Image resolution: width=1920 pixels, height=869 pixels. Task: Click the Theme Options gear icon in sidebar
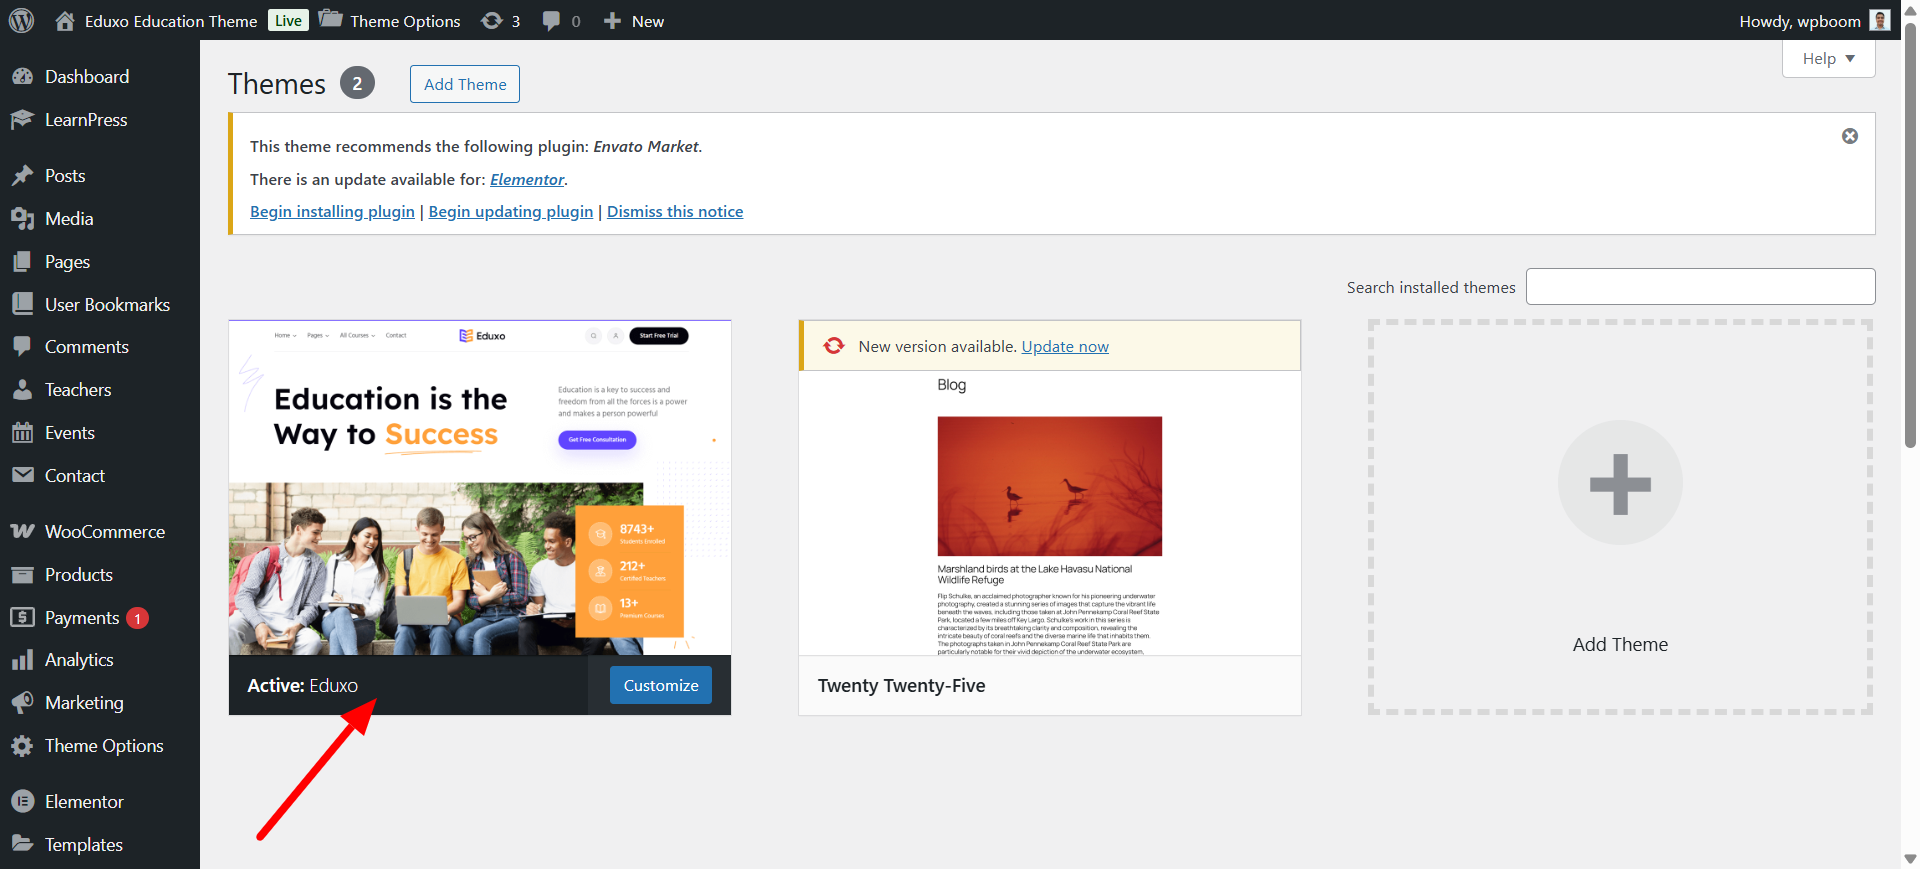[x=22, y=746]
